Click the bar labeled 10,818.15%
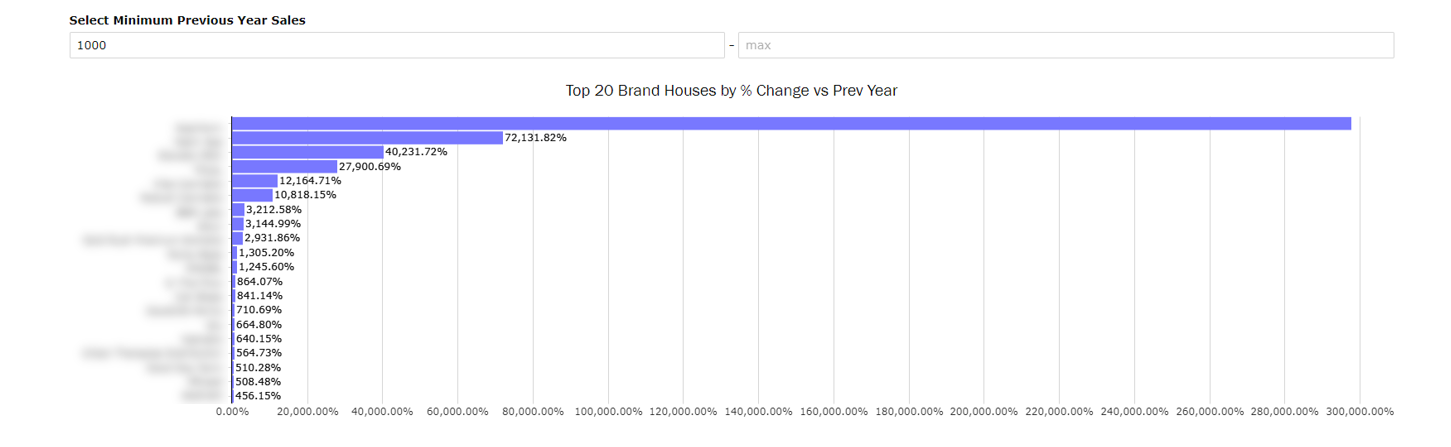 (x=251, y=195)
